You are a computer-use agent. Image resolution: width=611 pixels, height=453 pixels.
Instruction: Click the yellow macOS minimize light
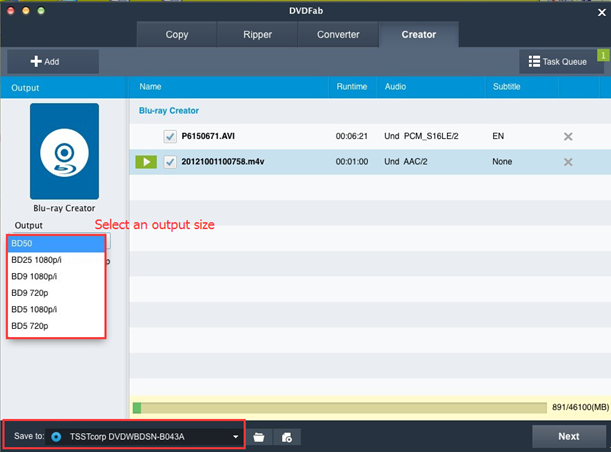26,11
